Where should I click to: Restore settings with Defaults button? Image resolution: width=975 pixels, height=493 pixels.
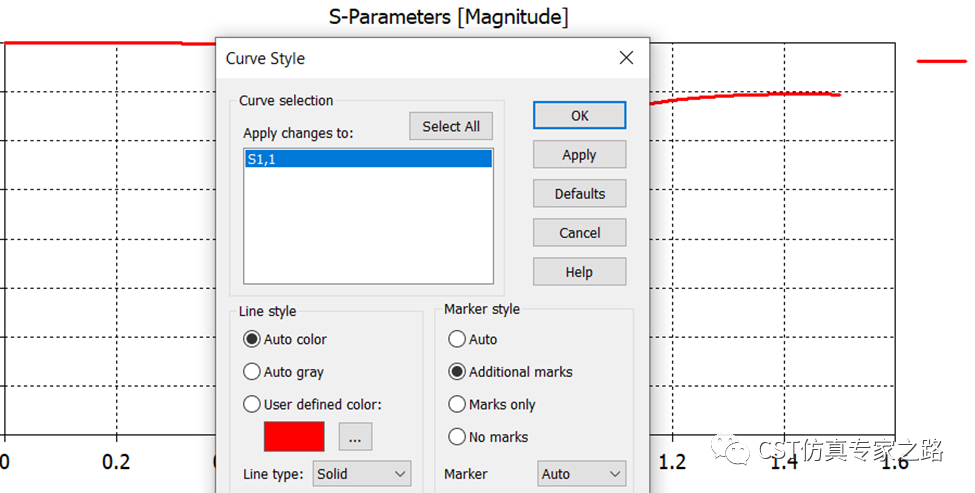(x=580, y=194)
